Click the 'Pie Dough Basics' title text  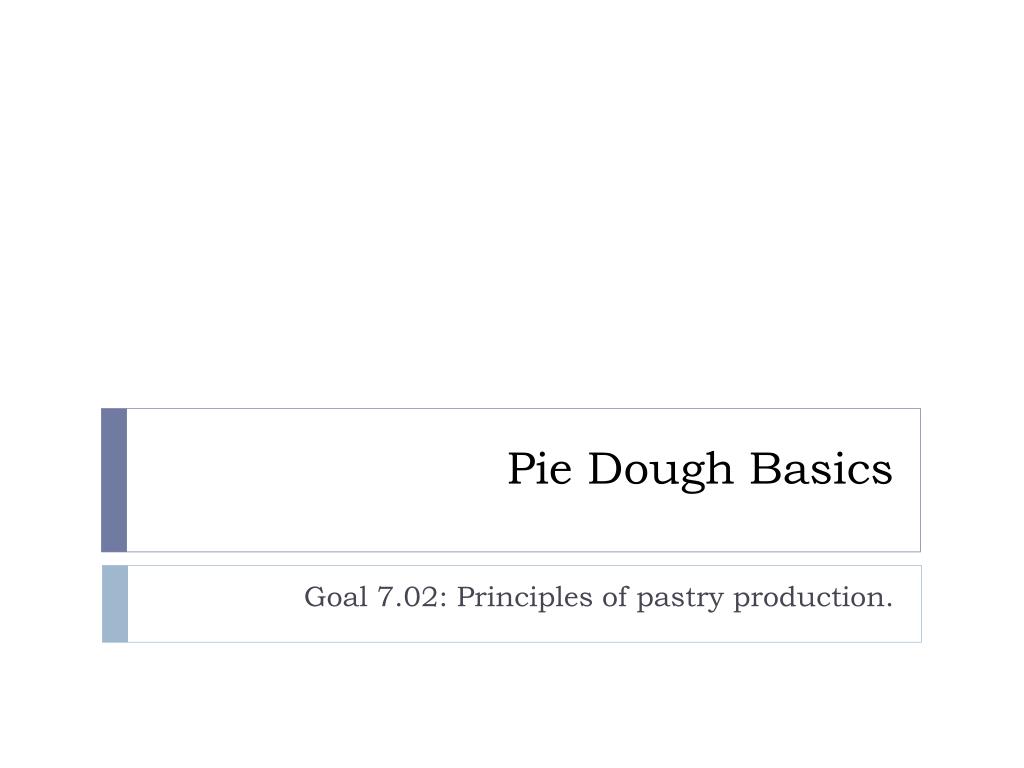(699, 469)
